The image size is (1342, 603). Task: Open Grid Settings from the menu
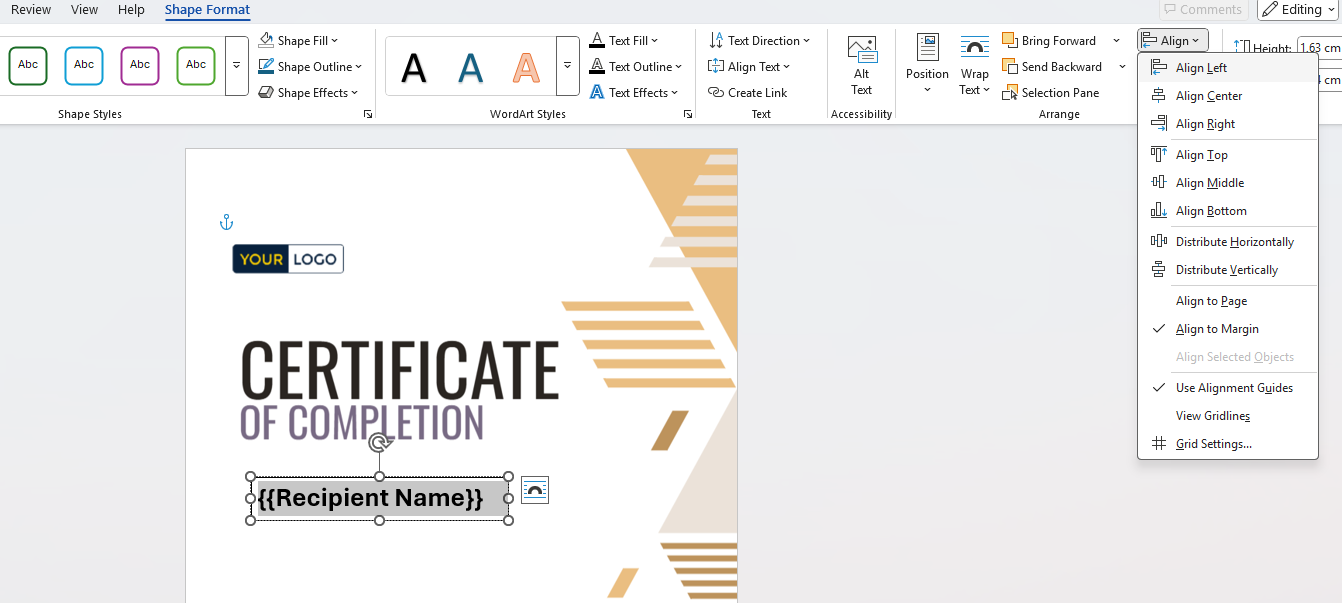click(x=1228, y=443)
